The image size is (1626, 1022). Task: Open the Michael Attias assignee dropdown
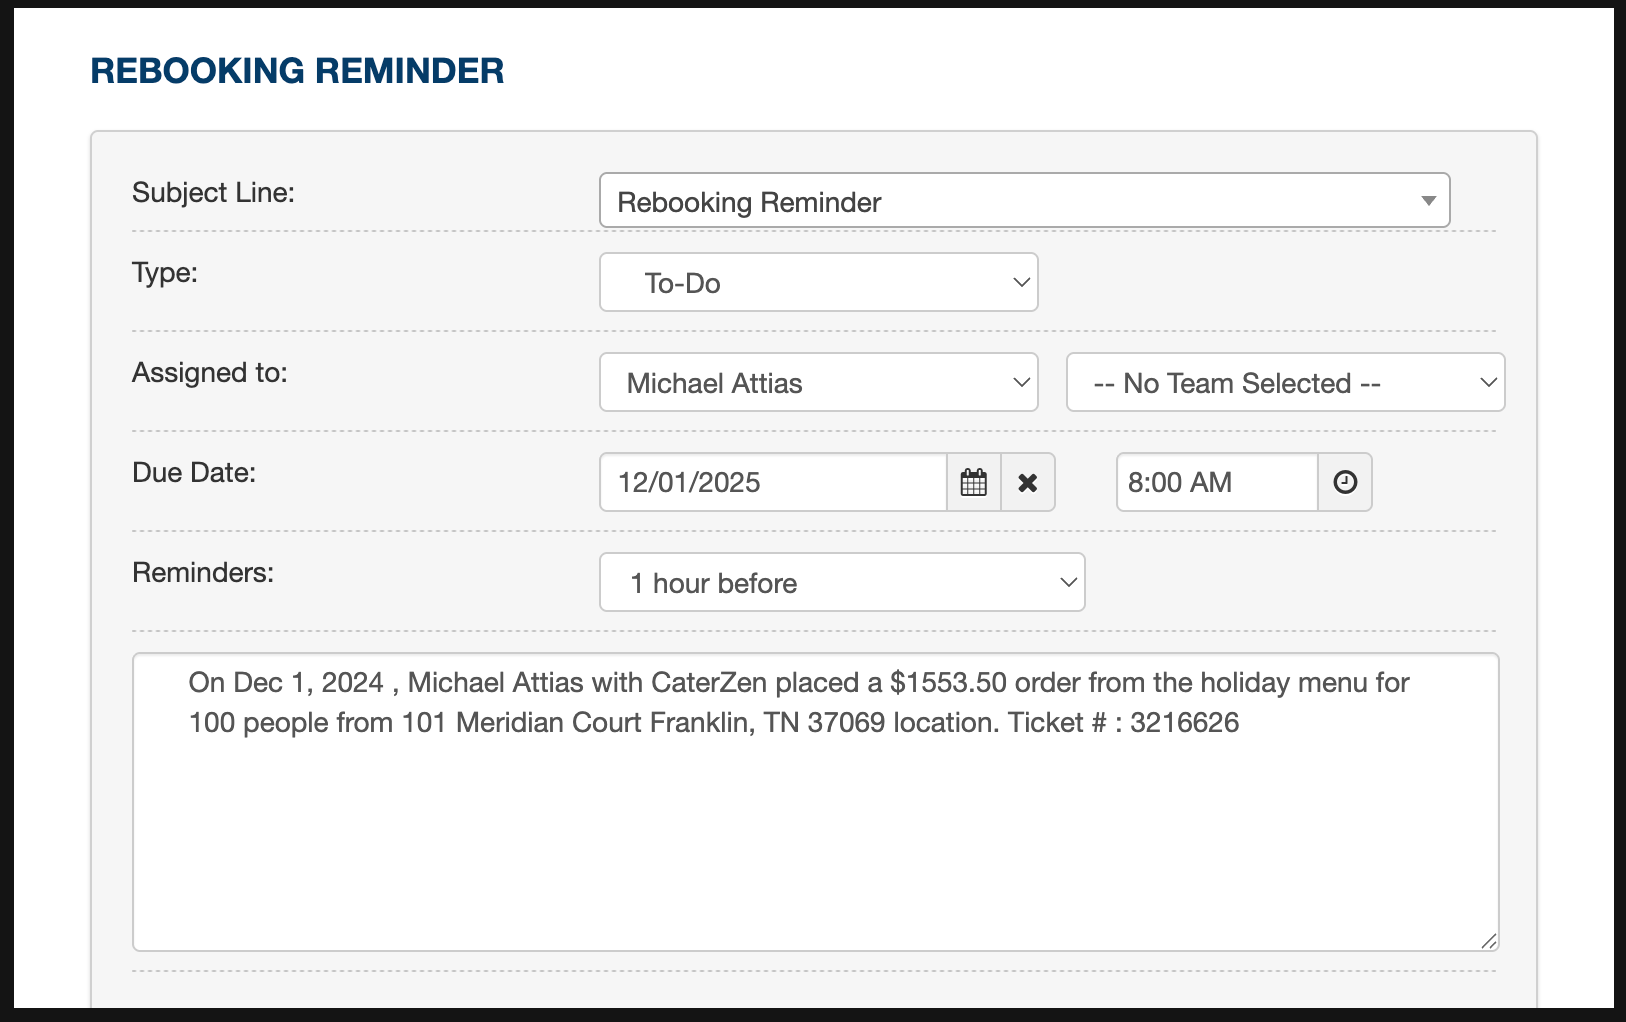(x=818, y=383)
